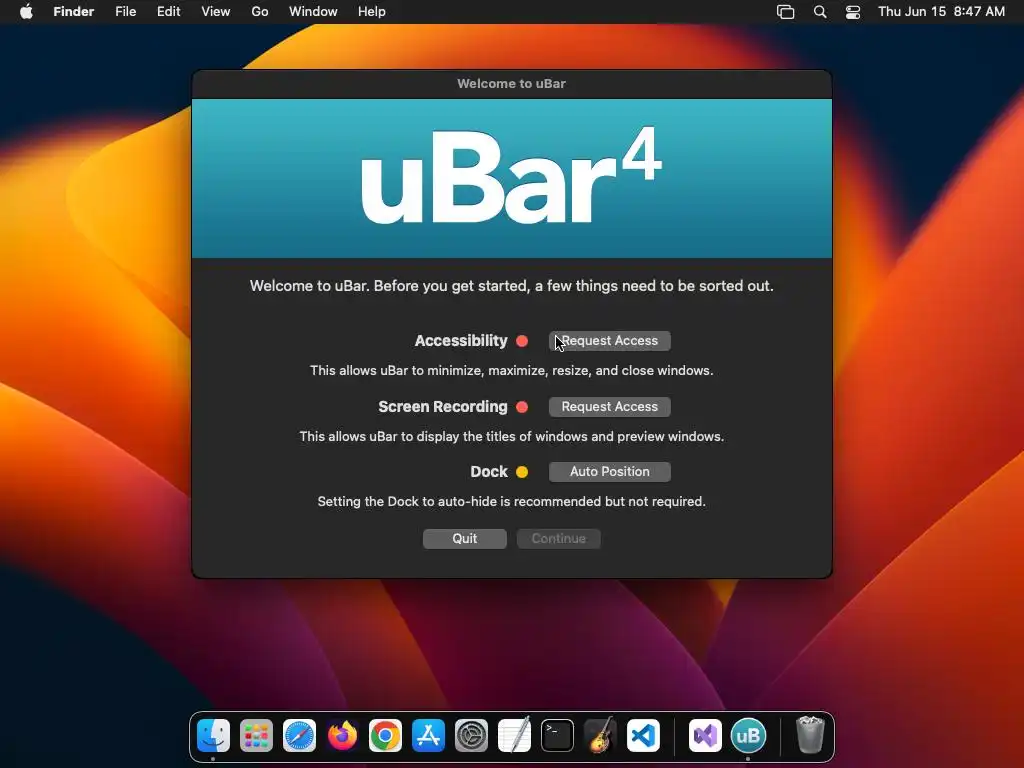Open the Finder menu
This screenshot has width=1024, height=768.
click(x=74, y=12)
